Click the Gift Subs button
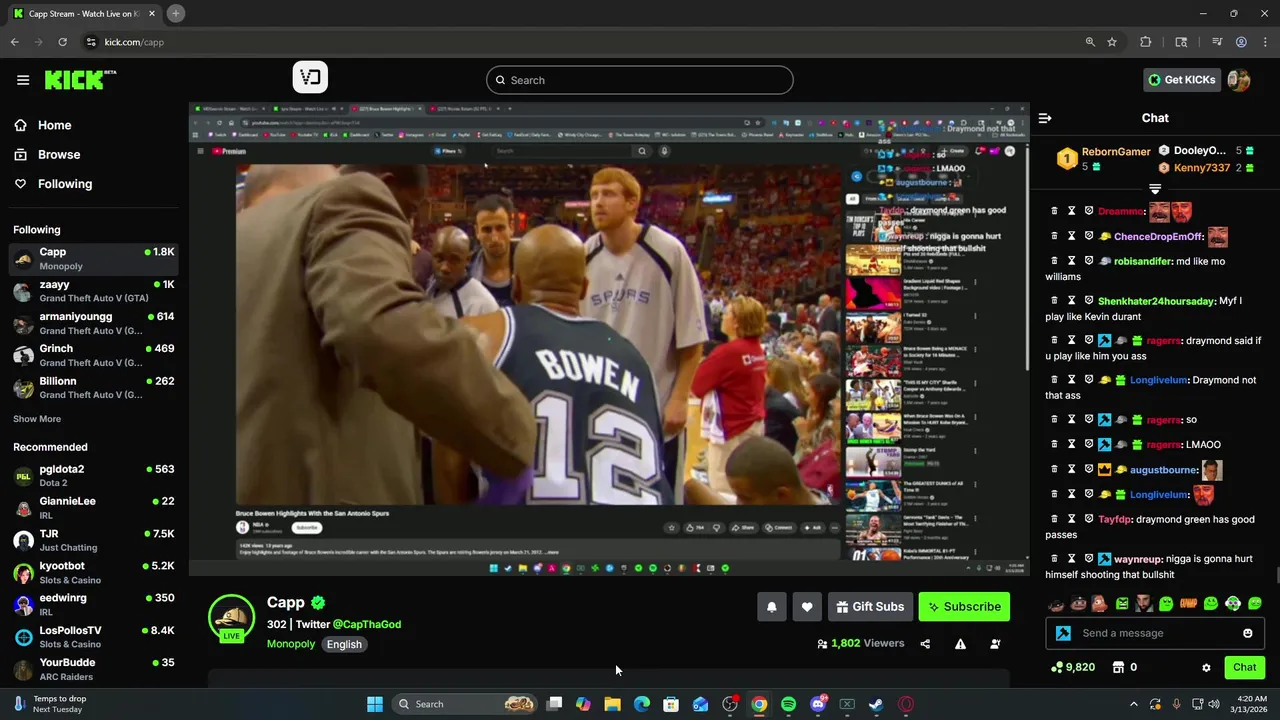Viewport: 1280px width, 720px height. (870, 606)
